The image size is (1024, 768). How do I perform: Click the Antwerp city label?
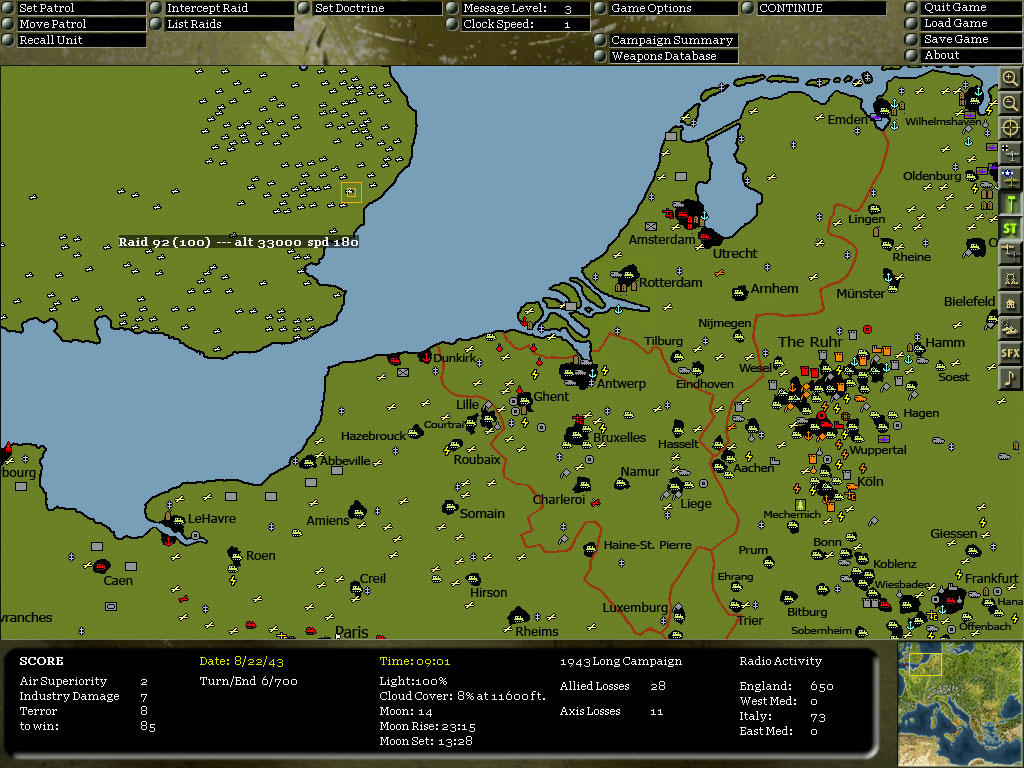pos(621,383)
